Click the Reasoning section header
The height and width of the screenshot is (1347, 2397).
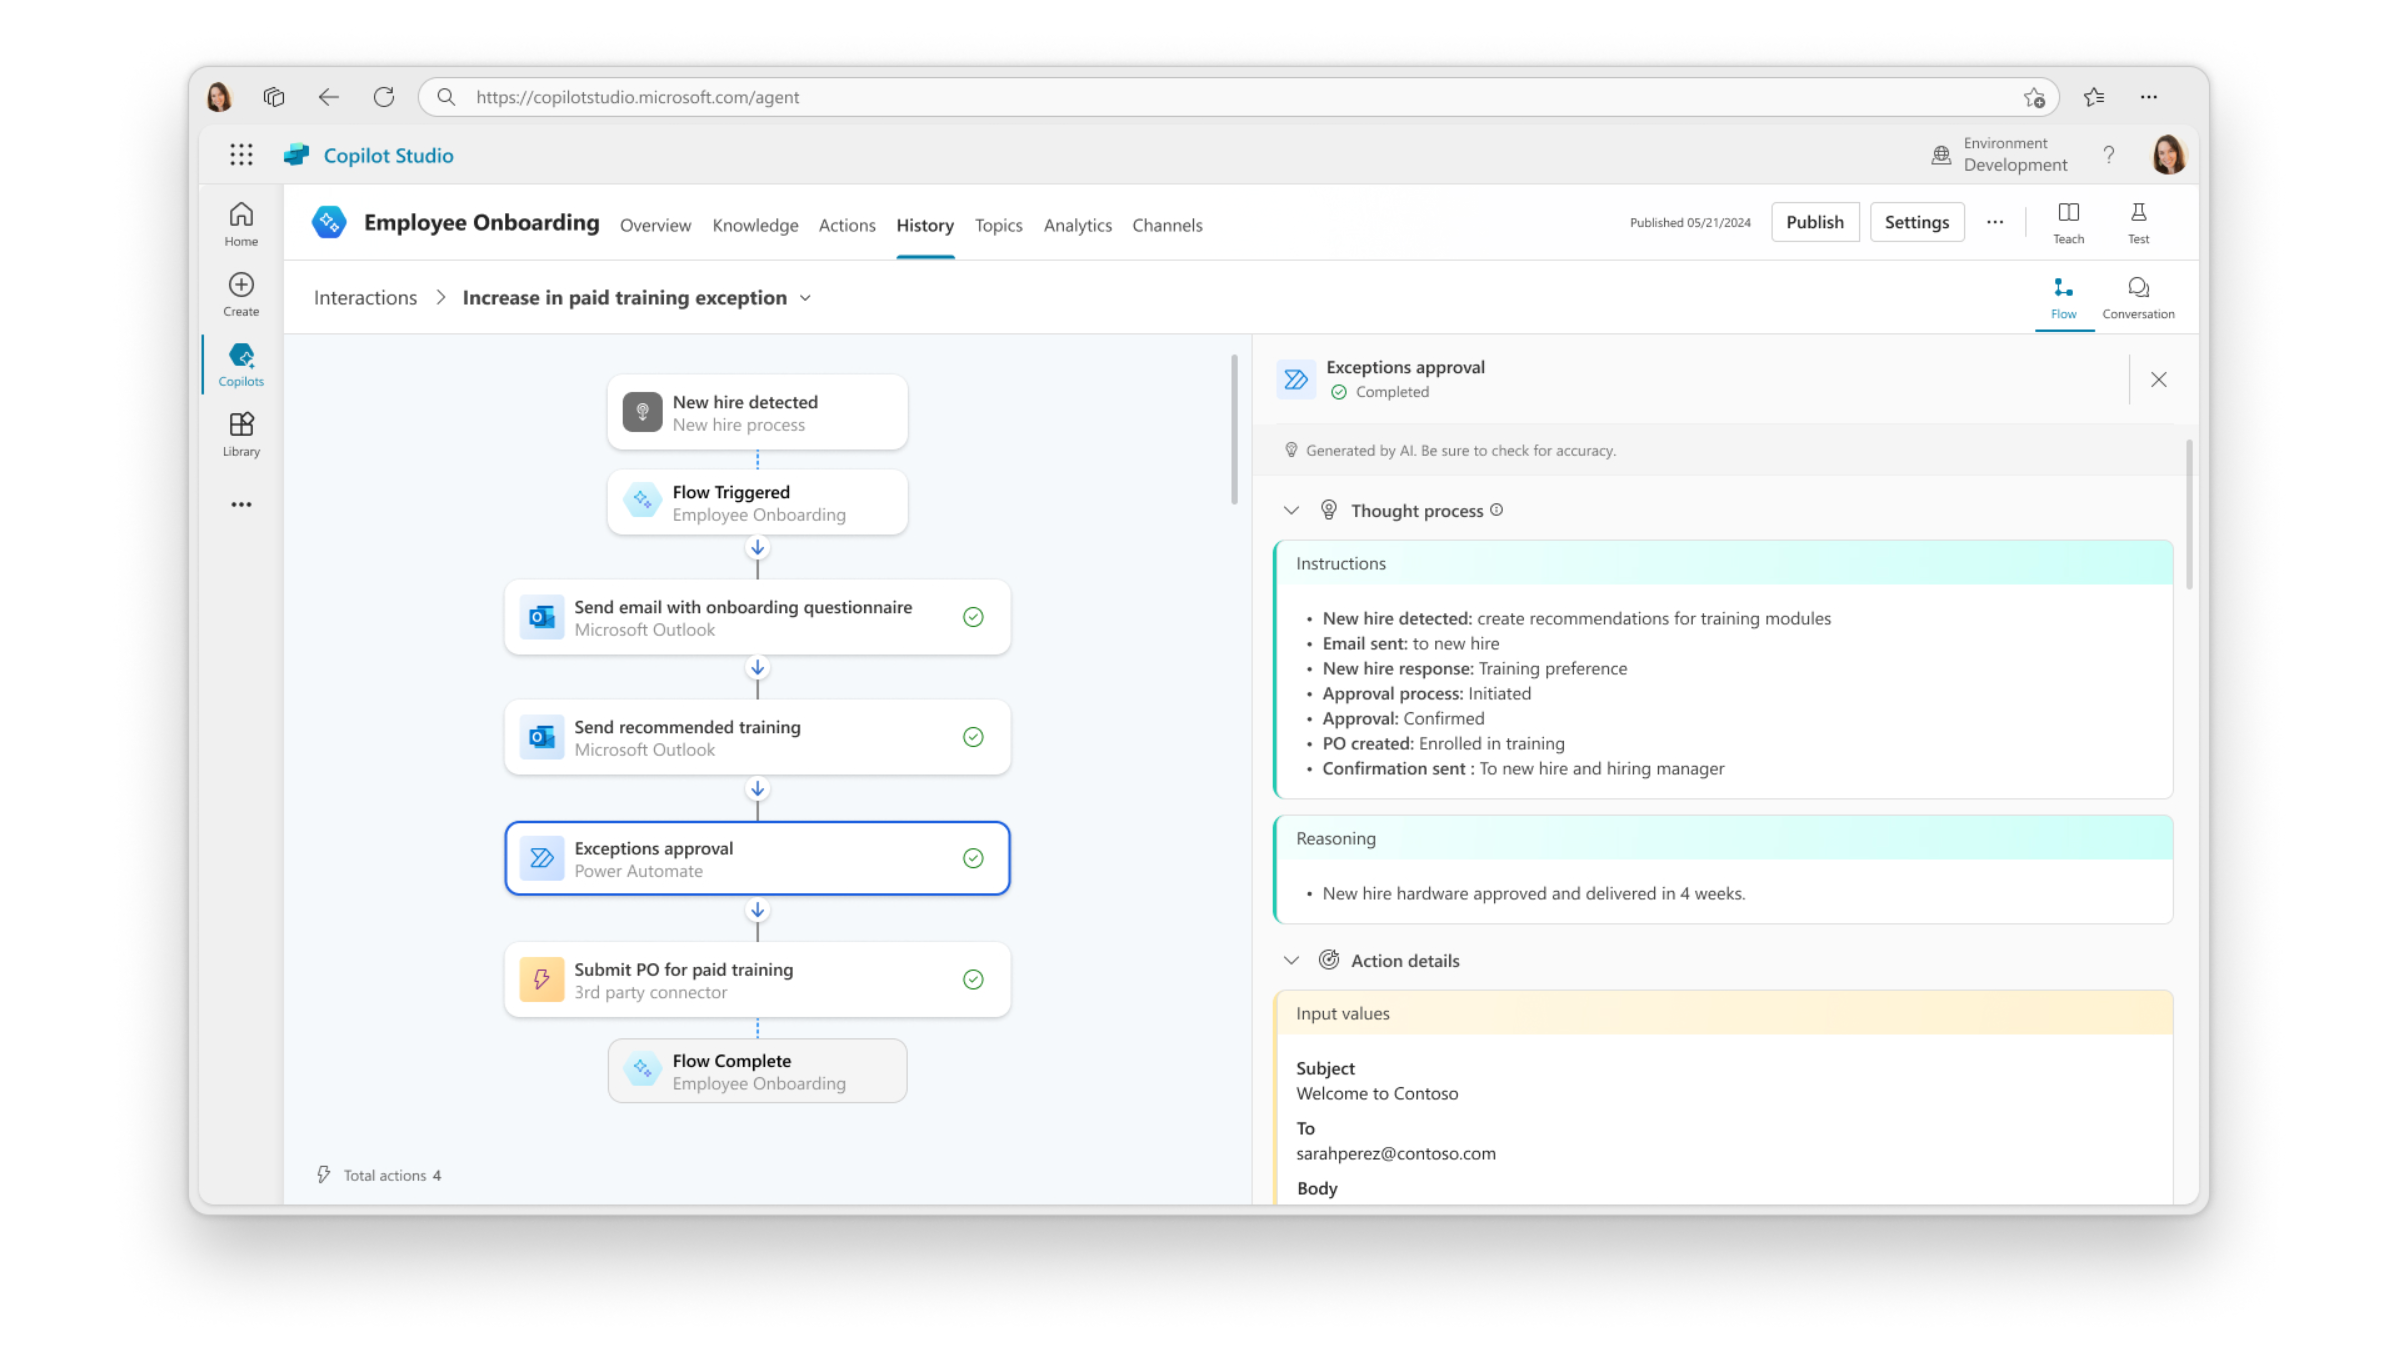coord(1724,838)
